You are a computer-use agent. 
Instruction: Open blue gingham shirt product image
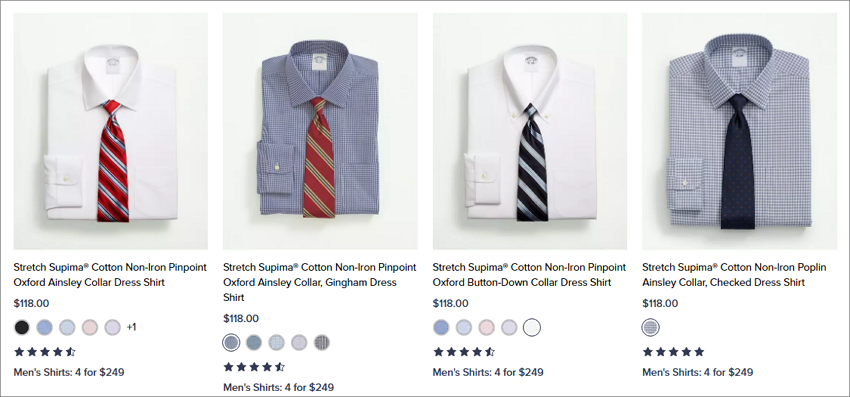(x=320, y=131)
